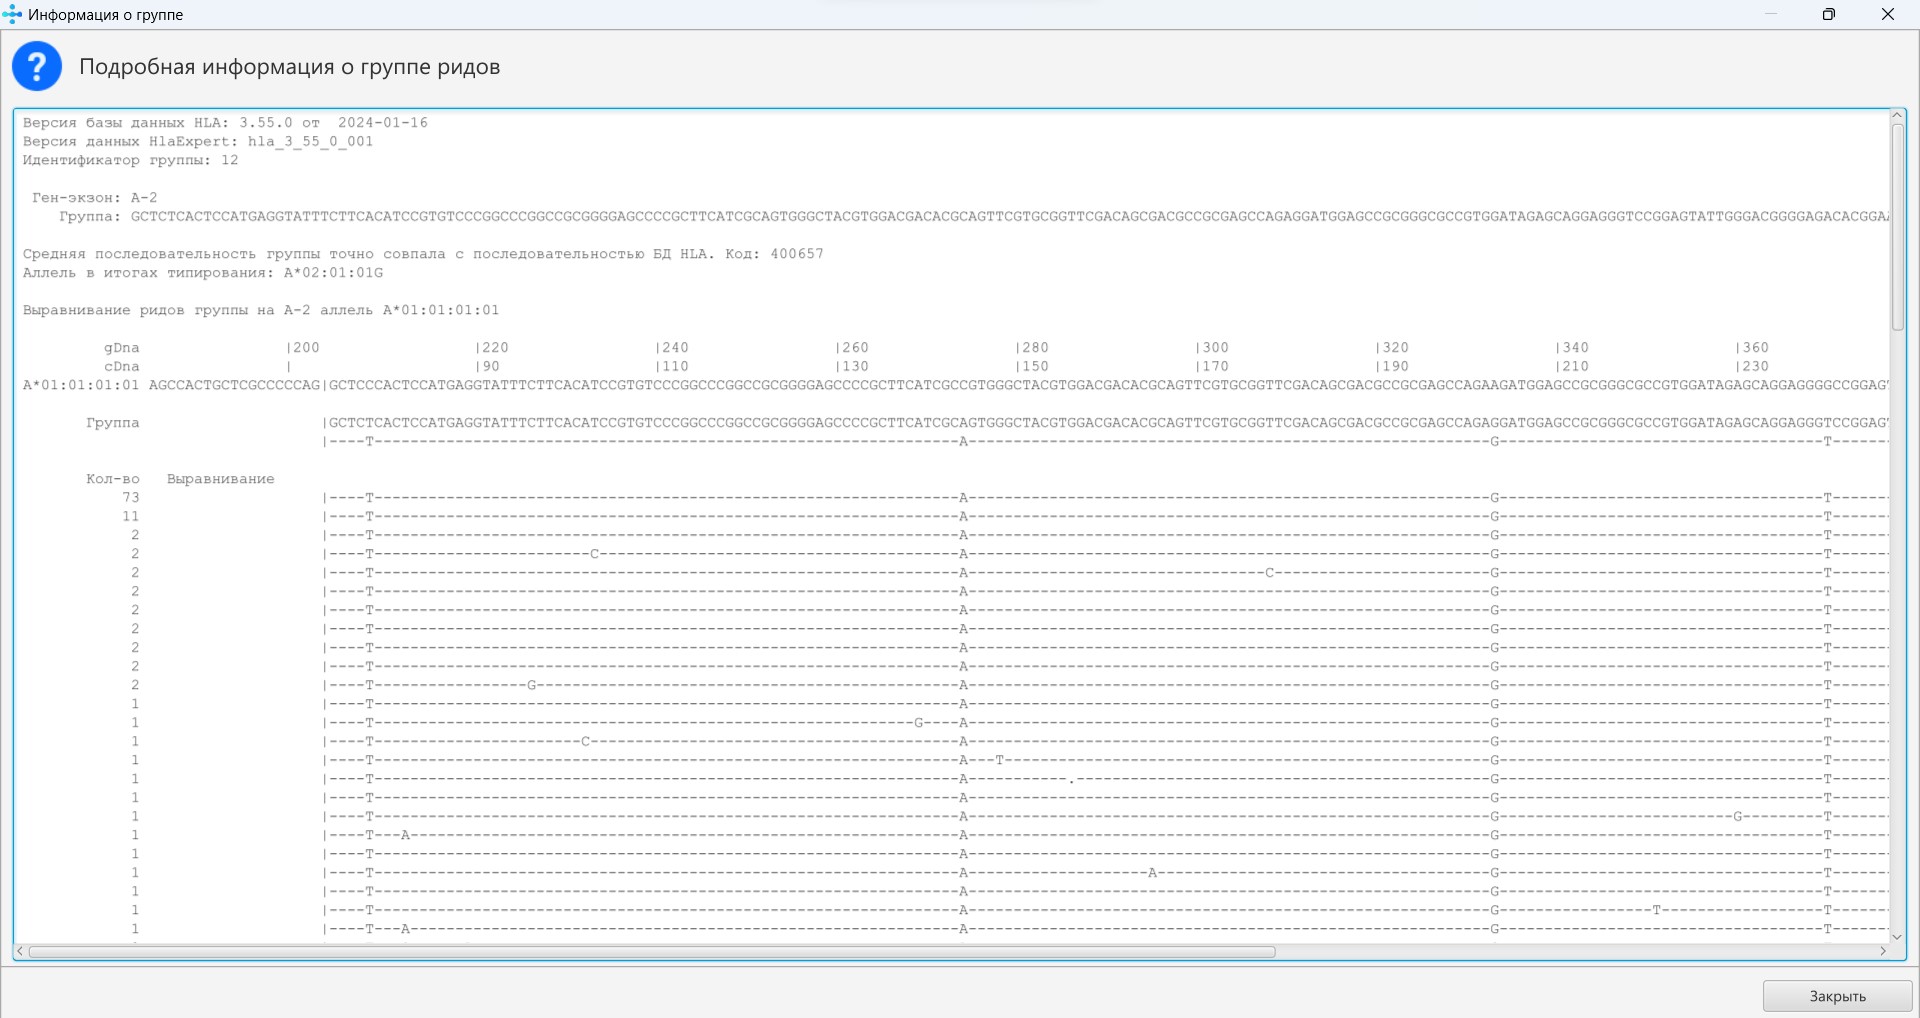Click the code value 400657
The width and height of the screenshot is (1920, 1018).
(x=797, y=254)
